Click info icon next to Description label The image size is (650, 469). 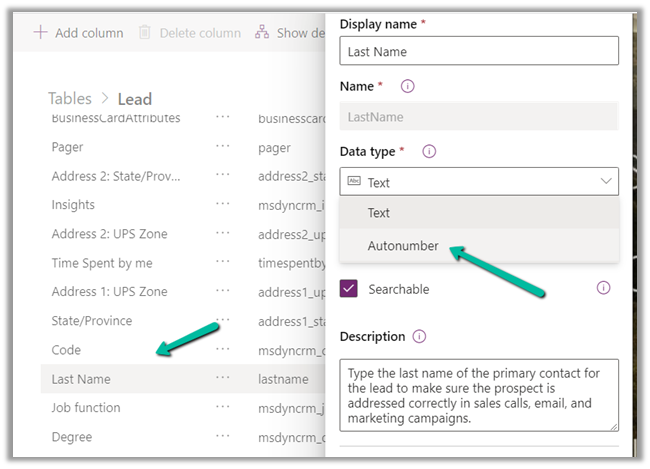click(x=419, y=337)
